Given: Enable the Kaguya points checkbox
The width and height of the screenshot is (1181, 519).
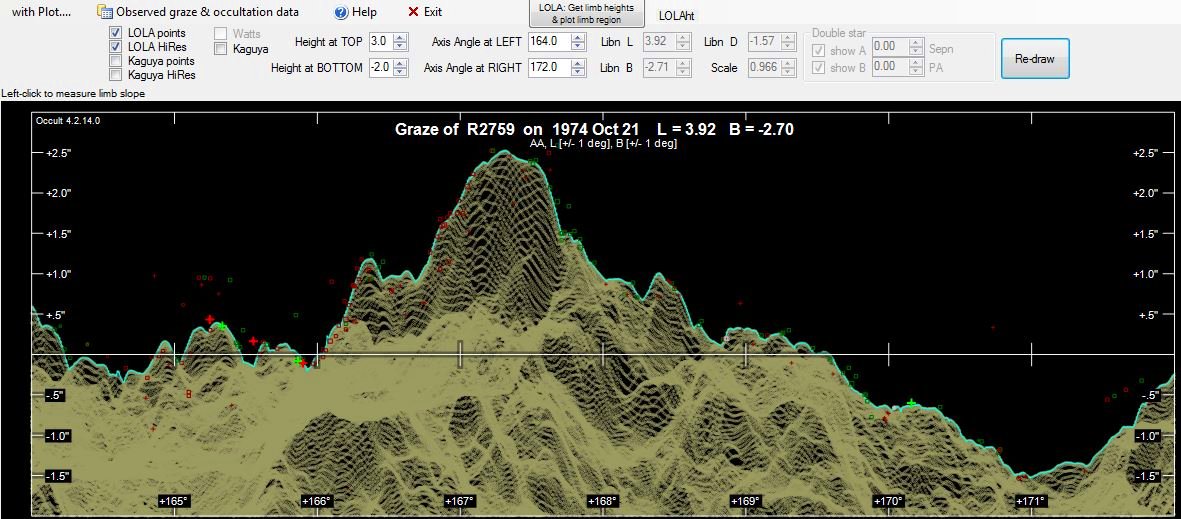Looking at the screenshot, I should coord(117,61).
